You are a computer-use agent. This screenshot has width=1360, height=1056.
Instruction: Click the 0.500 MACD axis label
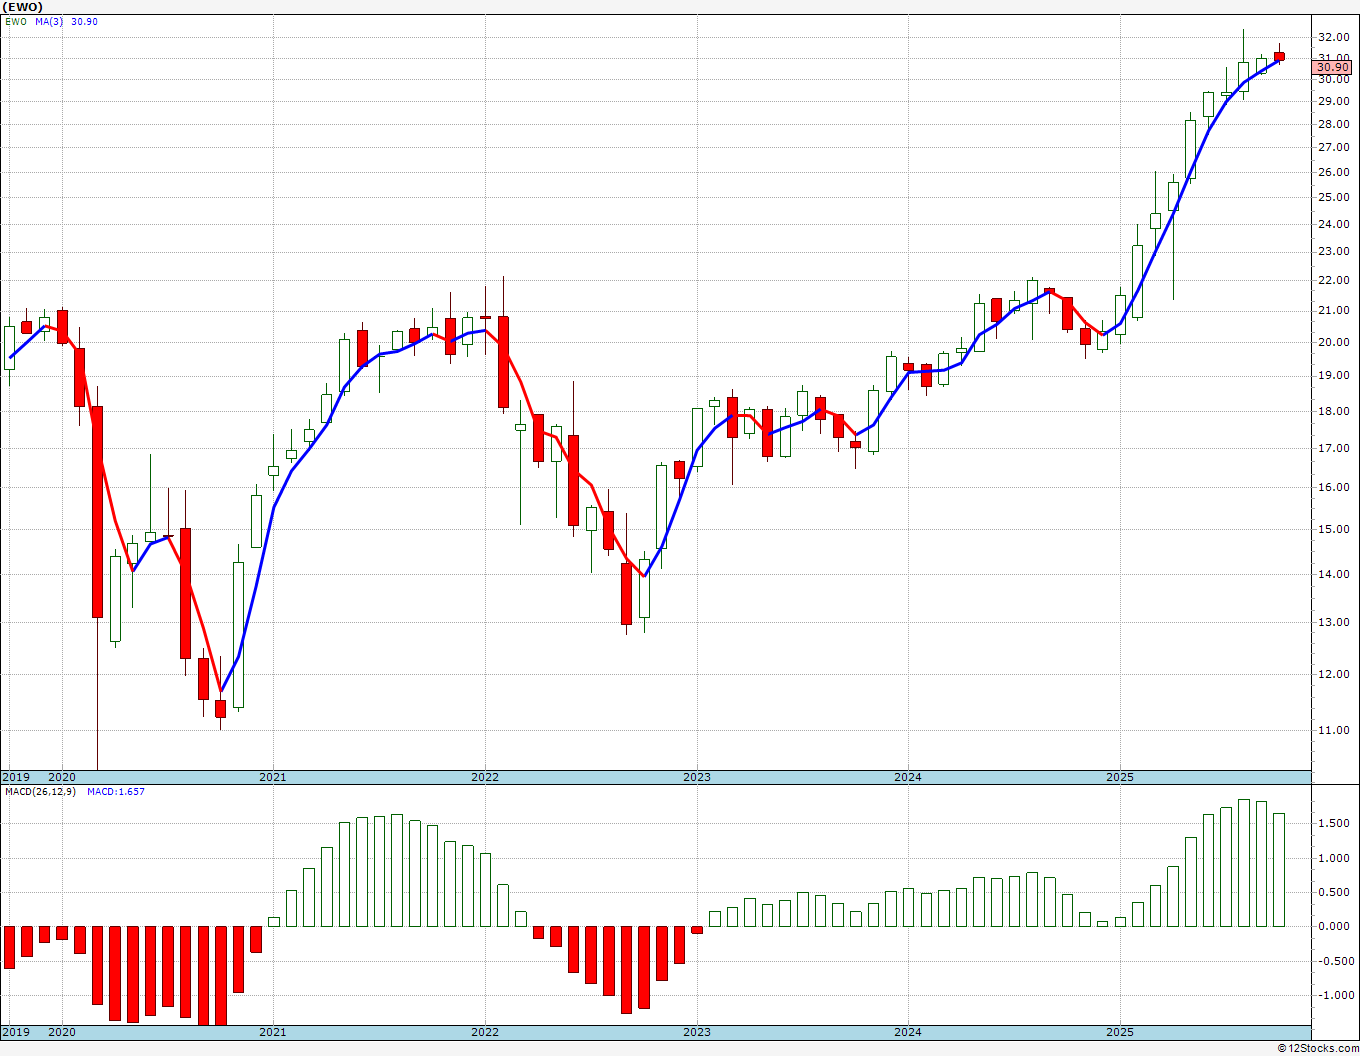point(1336,893)
